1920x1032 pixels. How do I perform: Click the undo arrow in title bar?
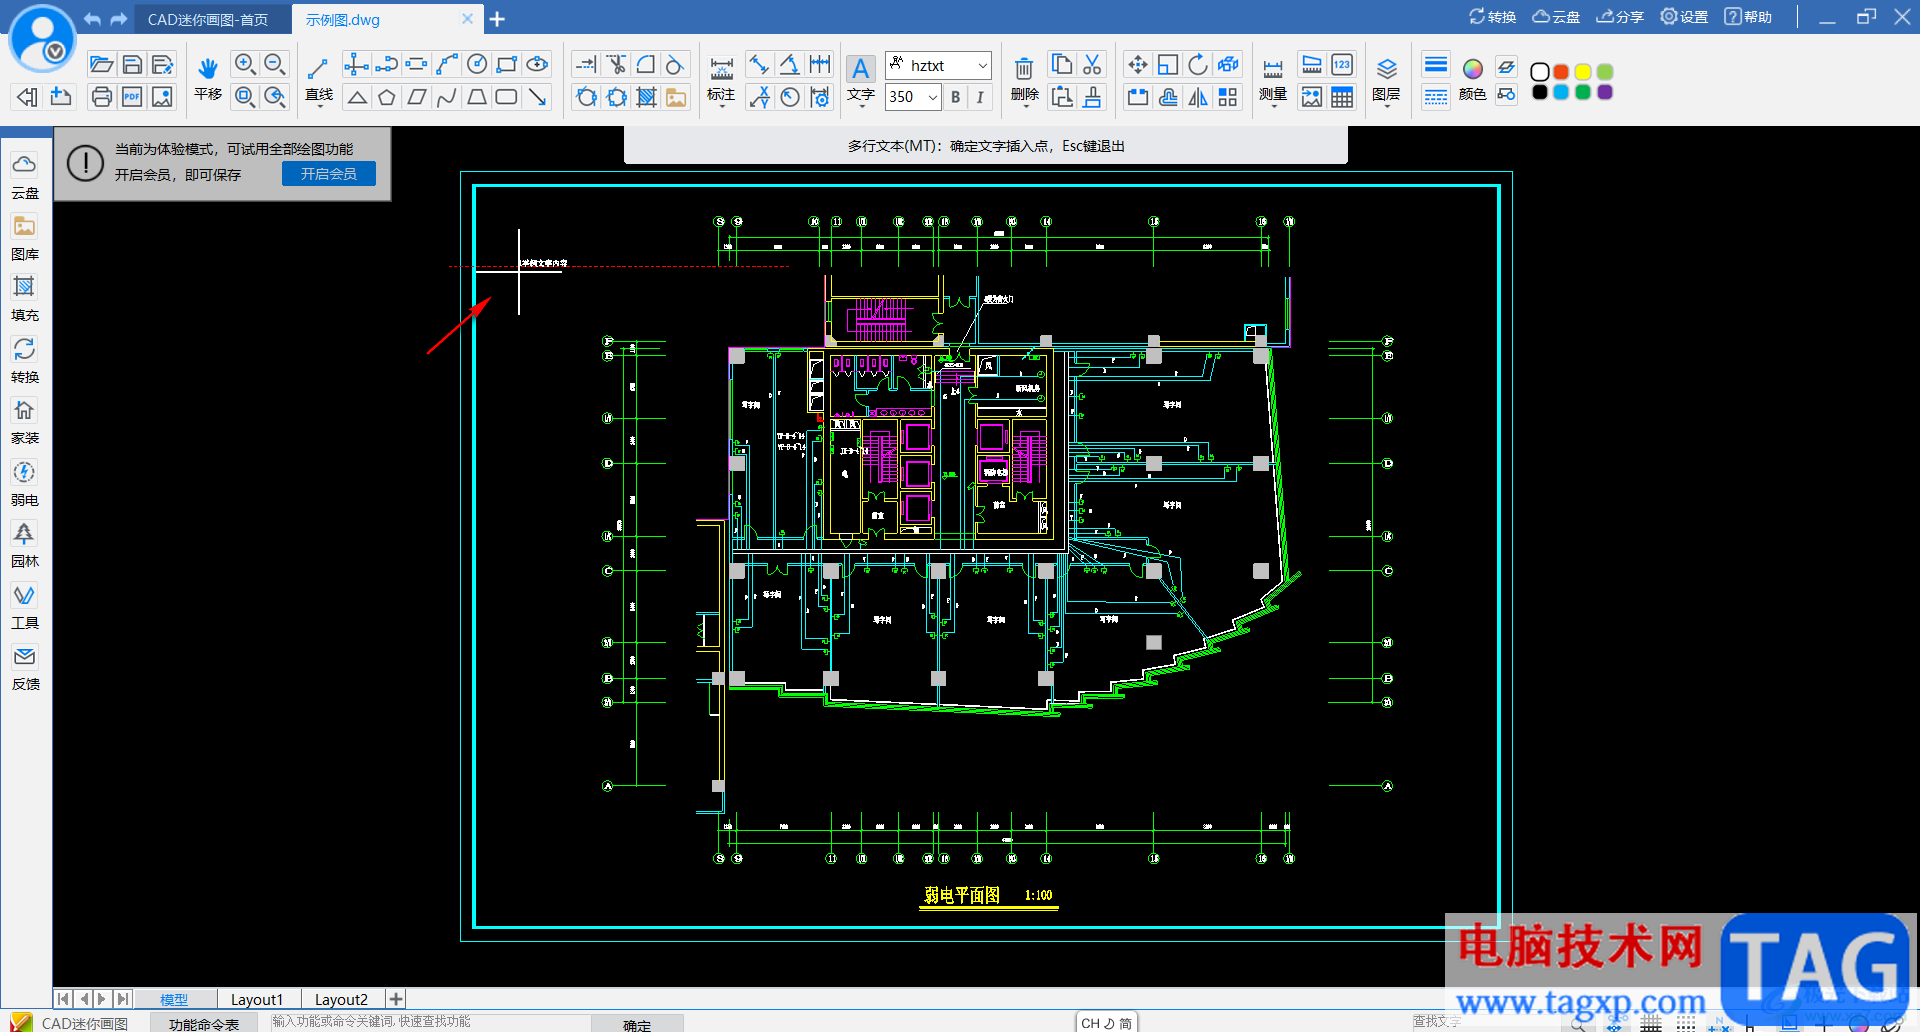tap(92, 19)
